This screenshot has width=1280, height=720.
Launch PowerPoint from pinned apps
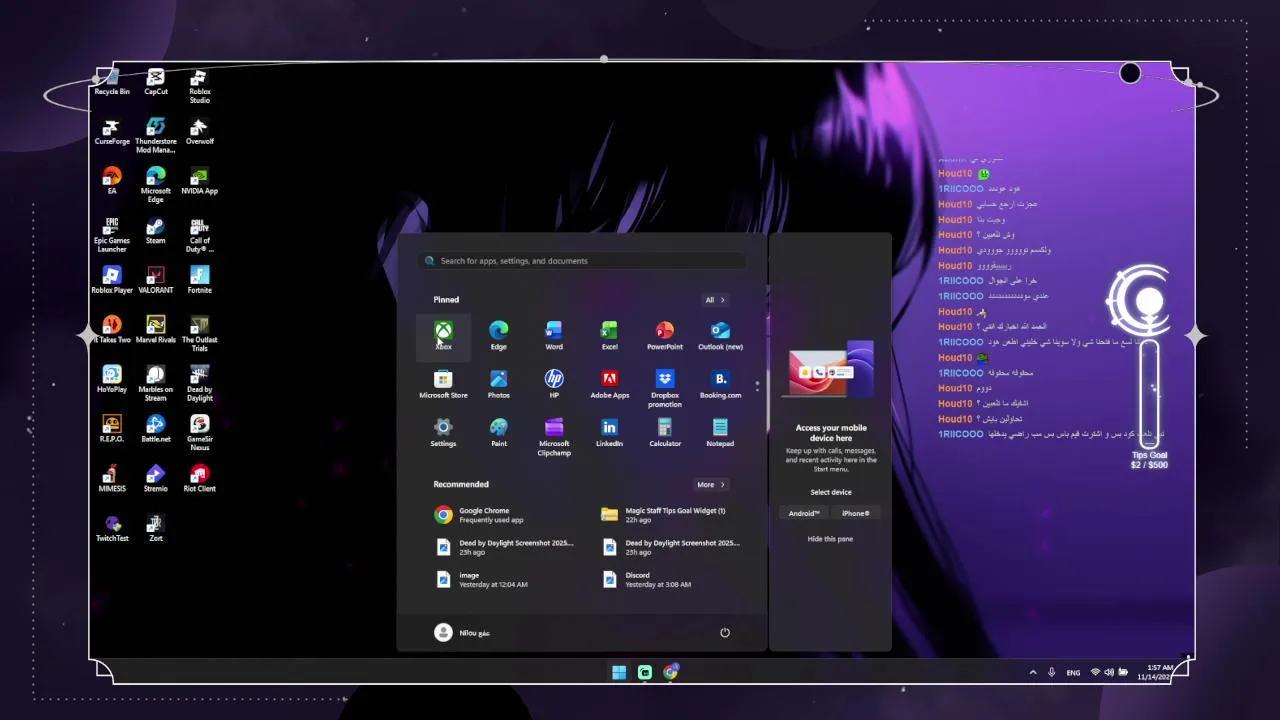[x=664, y=335]
